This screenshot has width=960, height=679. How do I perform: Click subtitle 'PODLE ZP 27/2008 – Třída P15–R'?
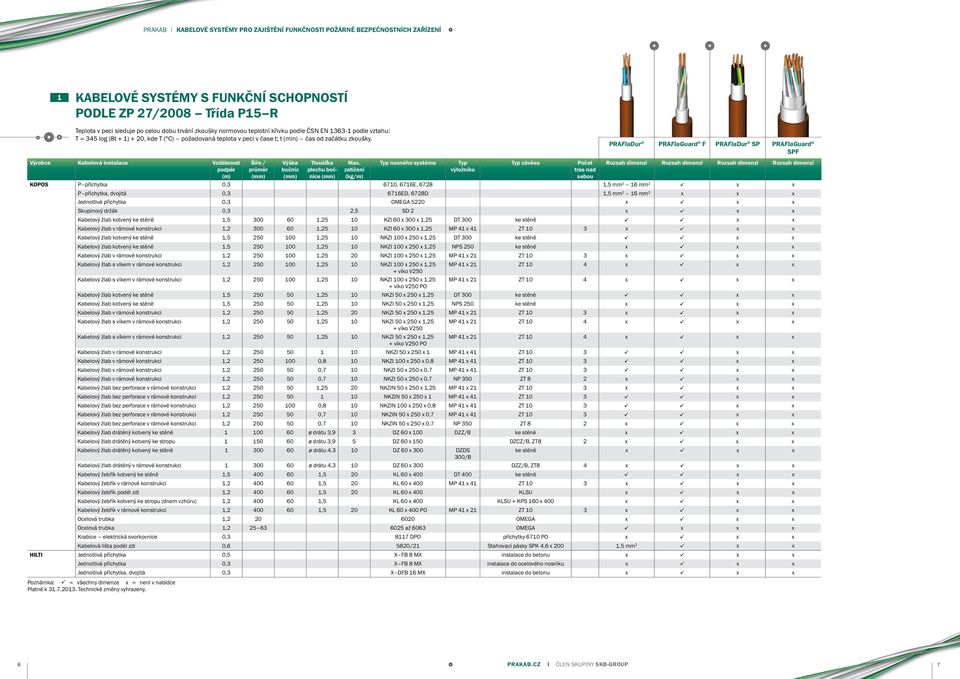[x=176, y=113]
